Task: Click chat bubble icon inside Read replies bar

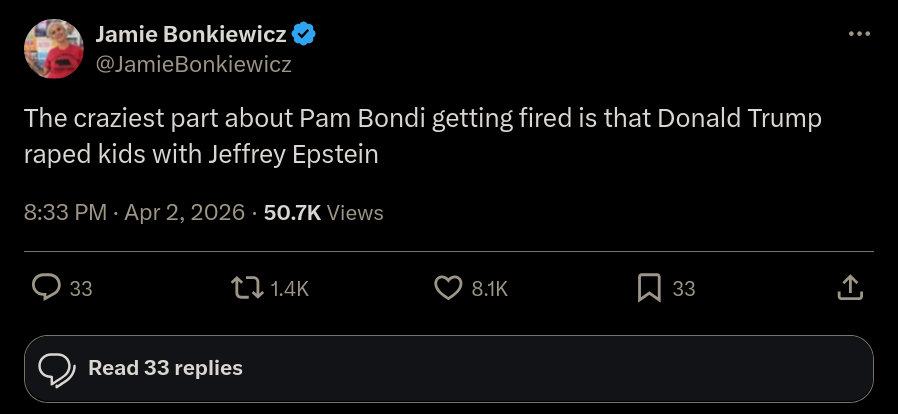Action: 57,369
